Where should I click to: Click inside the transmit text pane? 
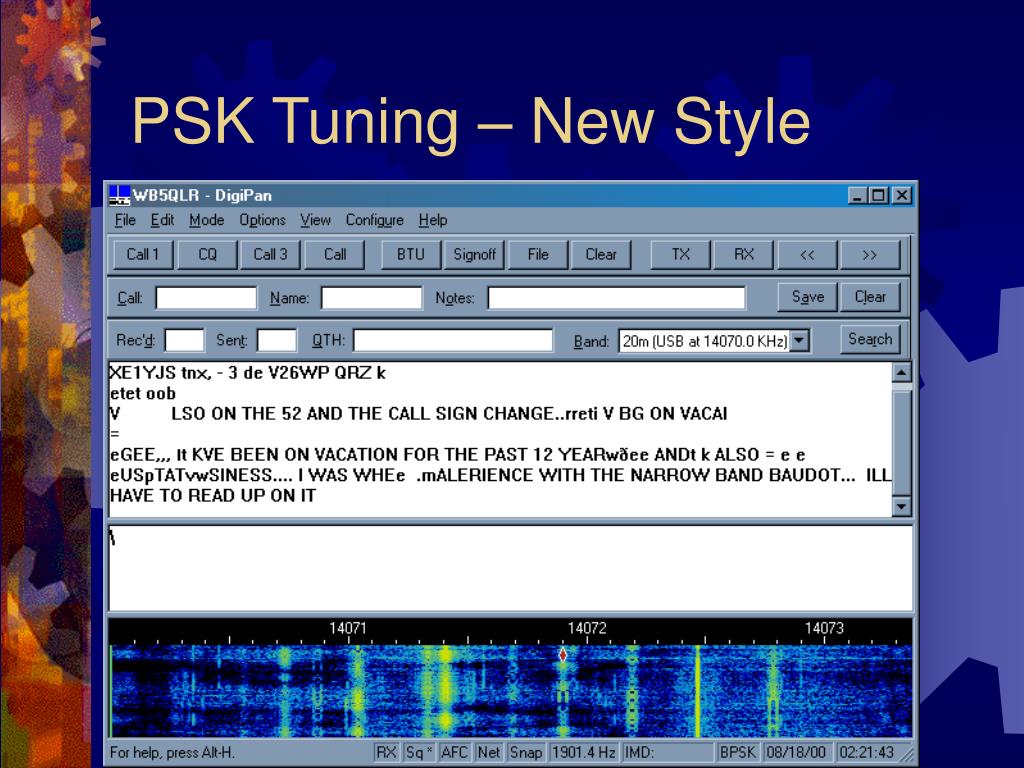[x=511, y=568]
